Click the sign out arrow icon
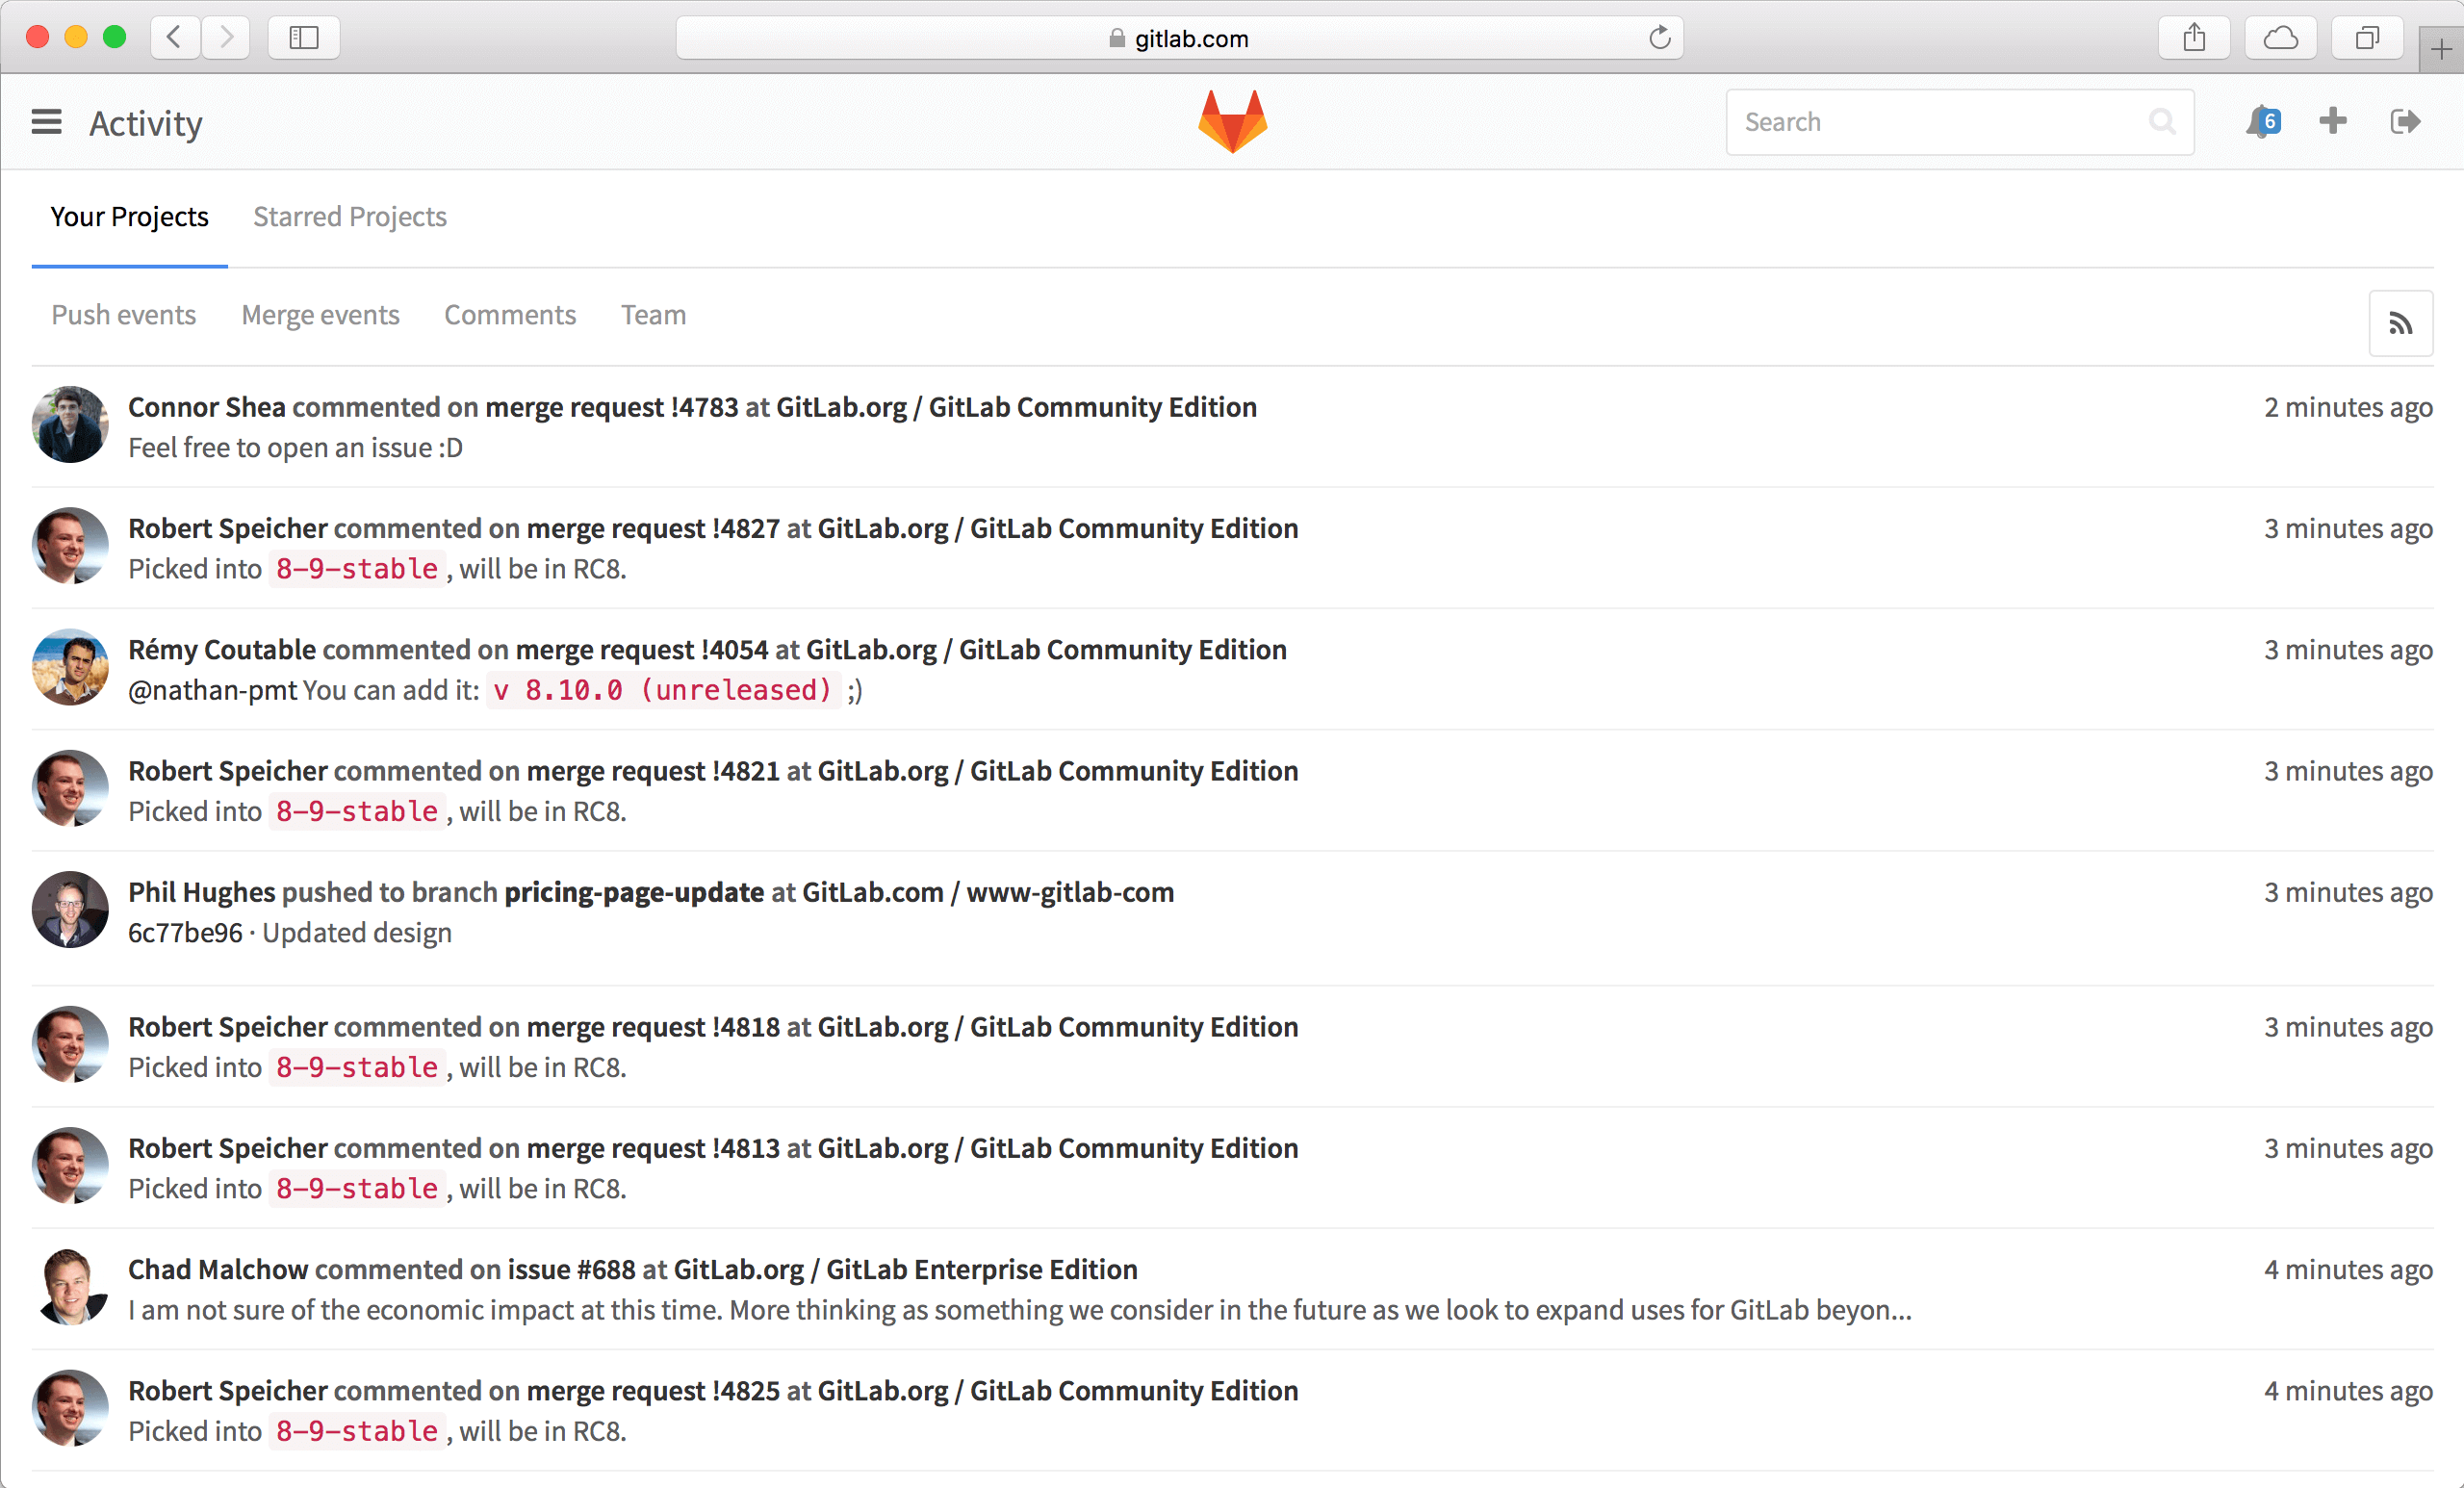The image size is (2464, 1488). point(2404,122)
